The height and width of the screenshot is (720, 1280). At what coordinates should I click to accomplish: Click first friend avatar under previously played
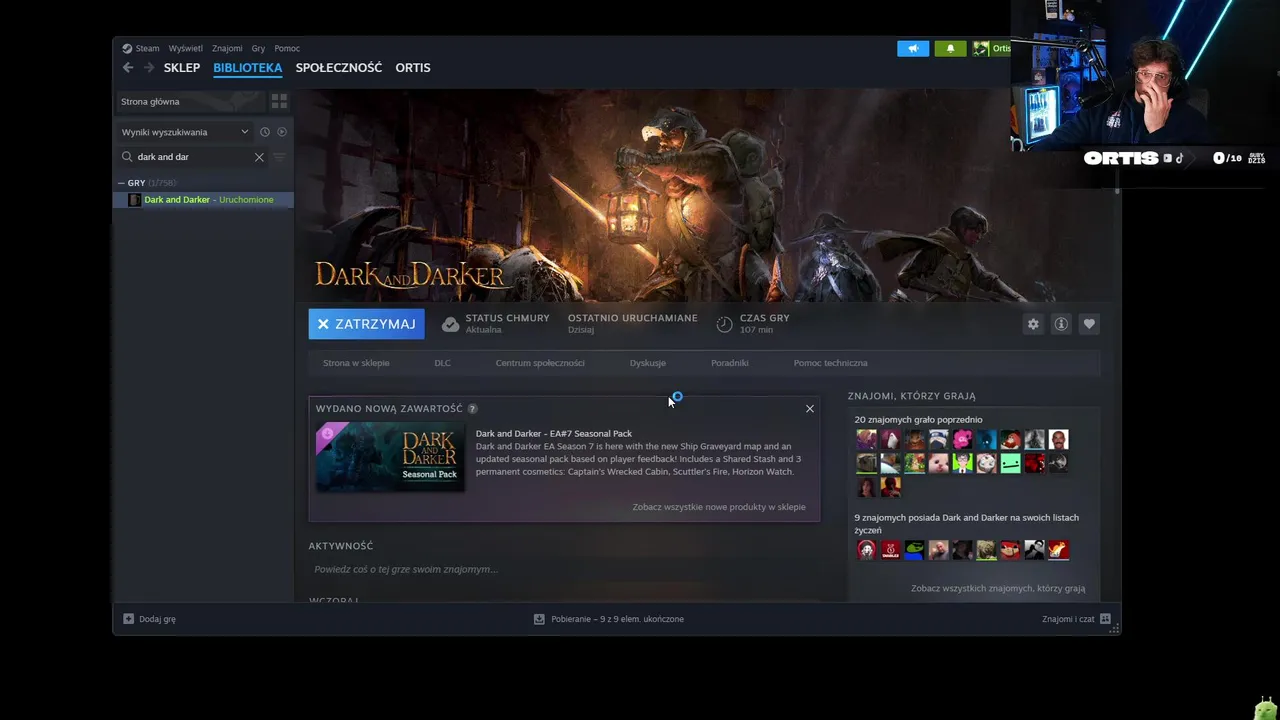point(866,439)
